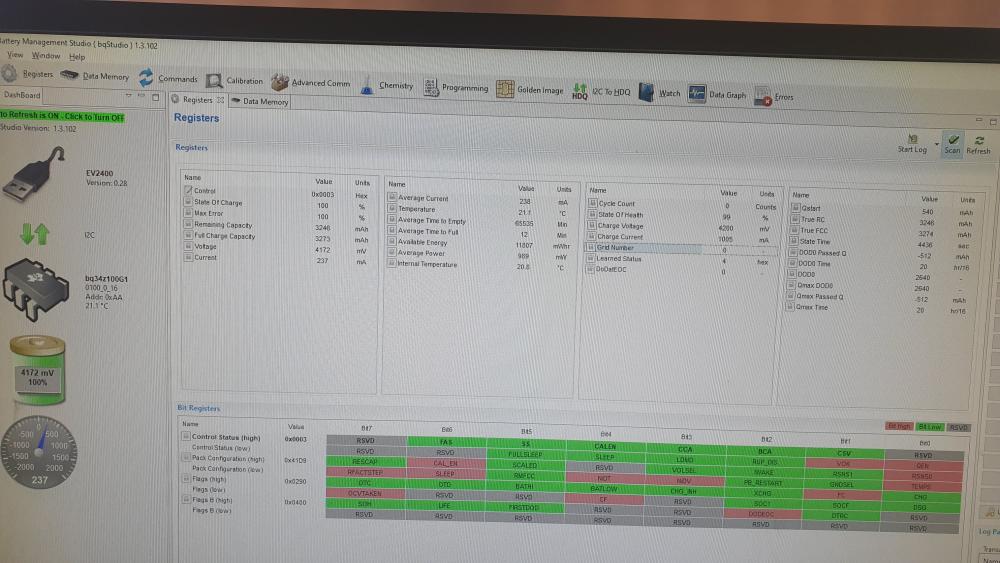Select the State Of Health row
Image resolution: width=1000 pixels, height=563 pixels.
coord(682,216)
